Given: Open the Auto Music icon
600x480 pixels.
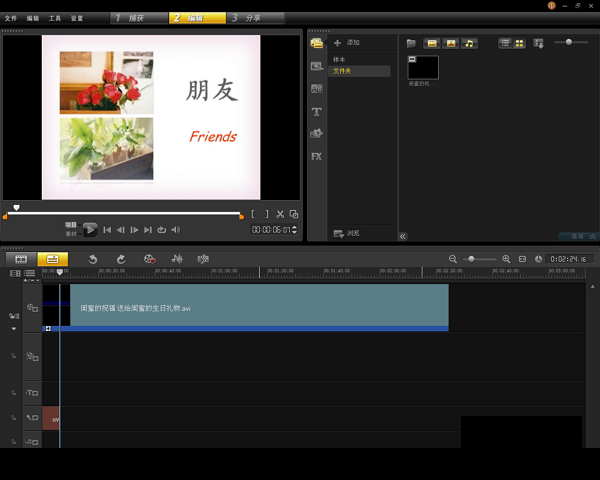Looking at the screenshot, I should coord(203,259).
